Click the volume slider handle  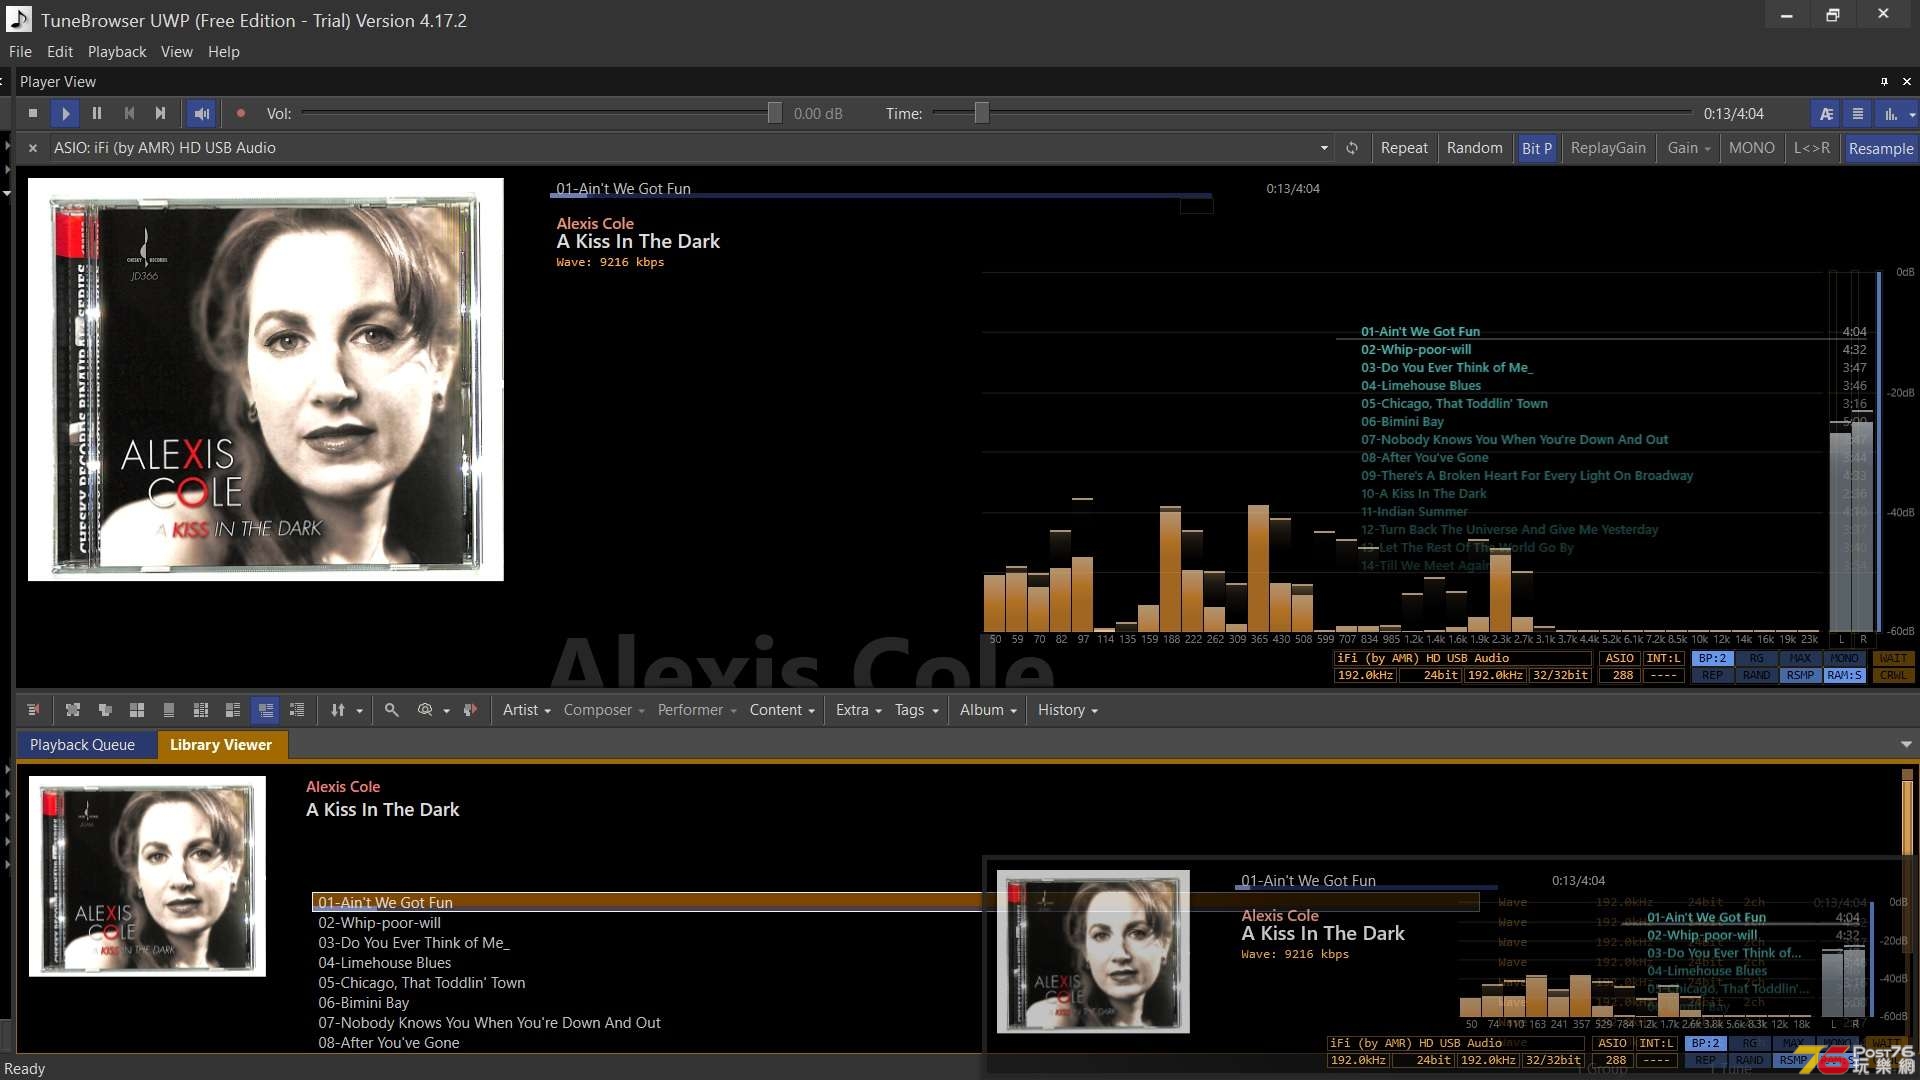tap(774, 113)
